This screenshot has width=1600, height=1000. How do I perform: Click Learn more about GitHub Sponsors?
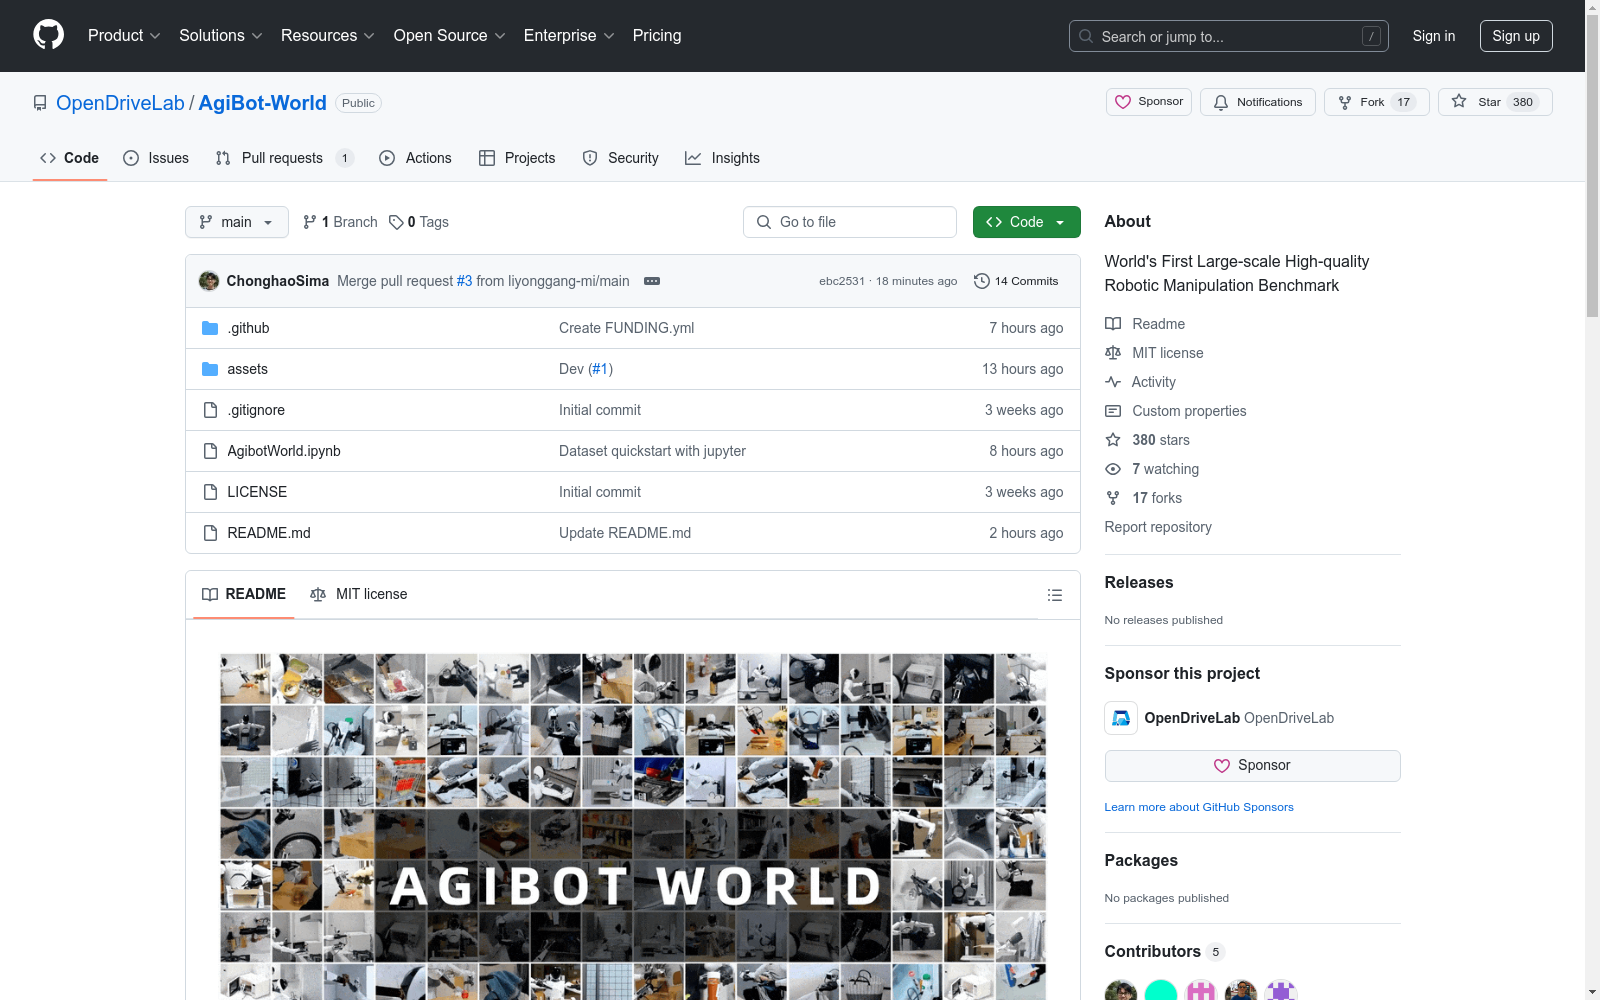(1199, 807)
